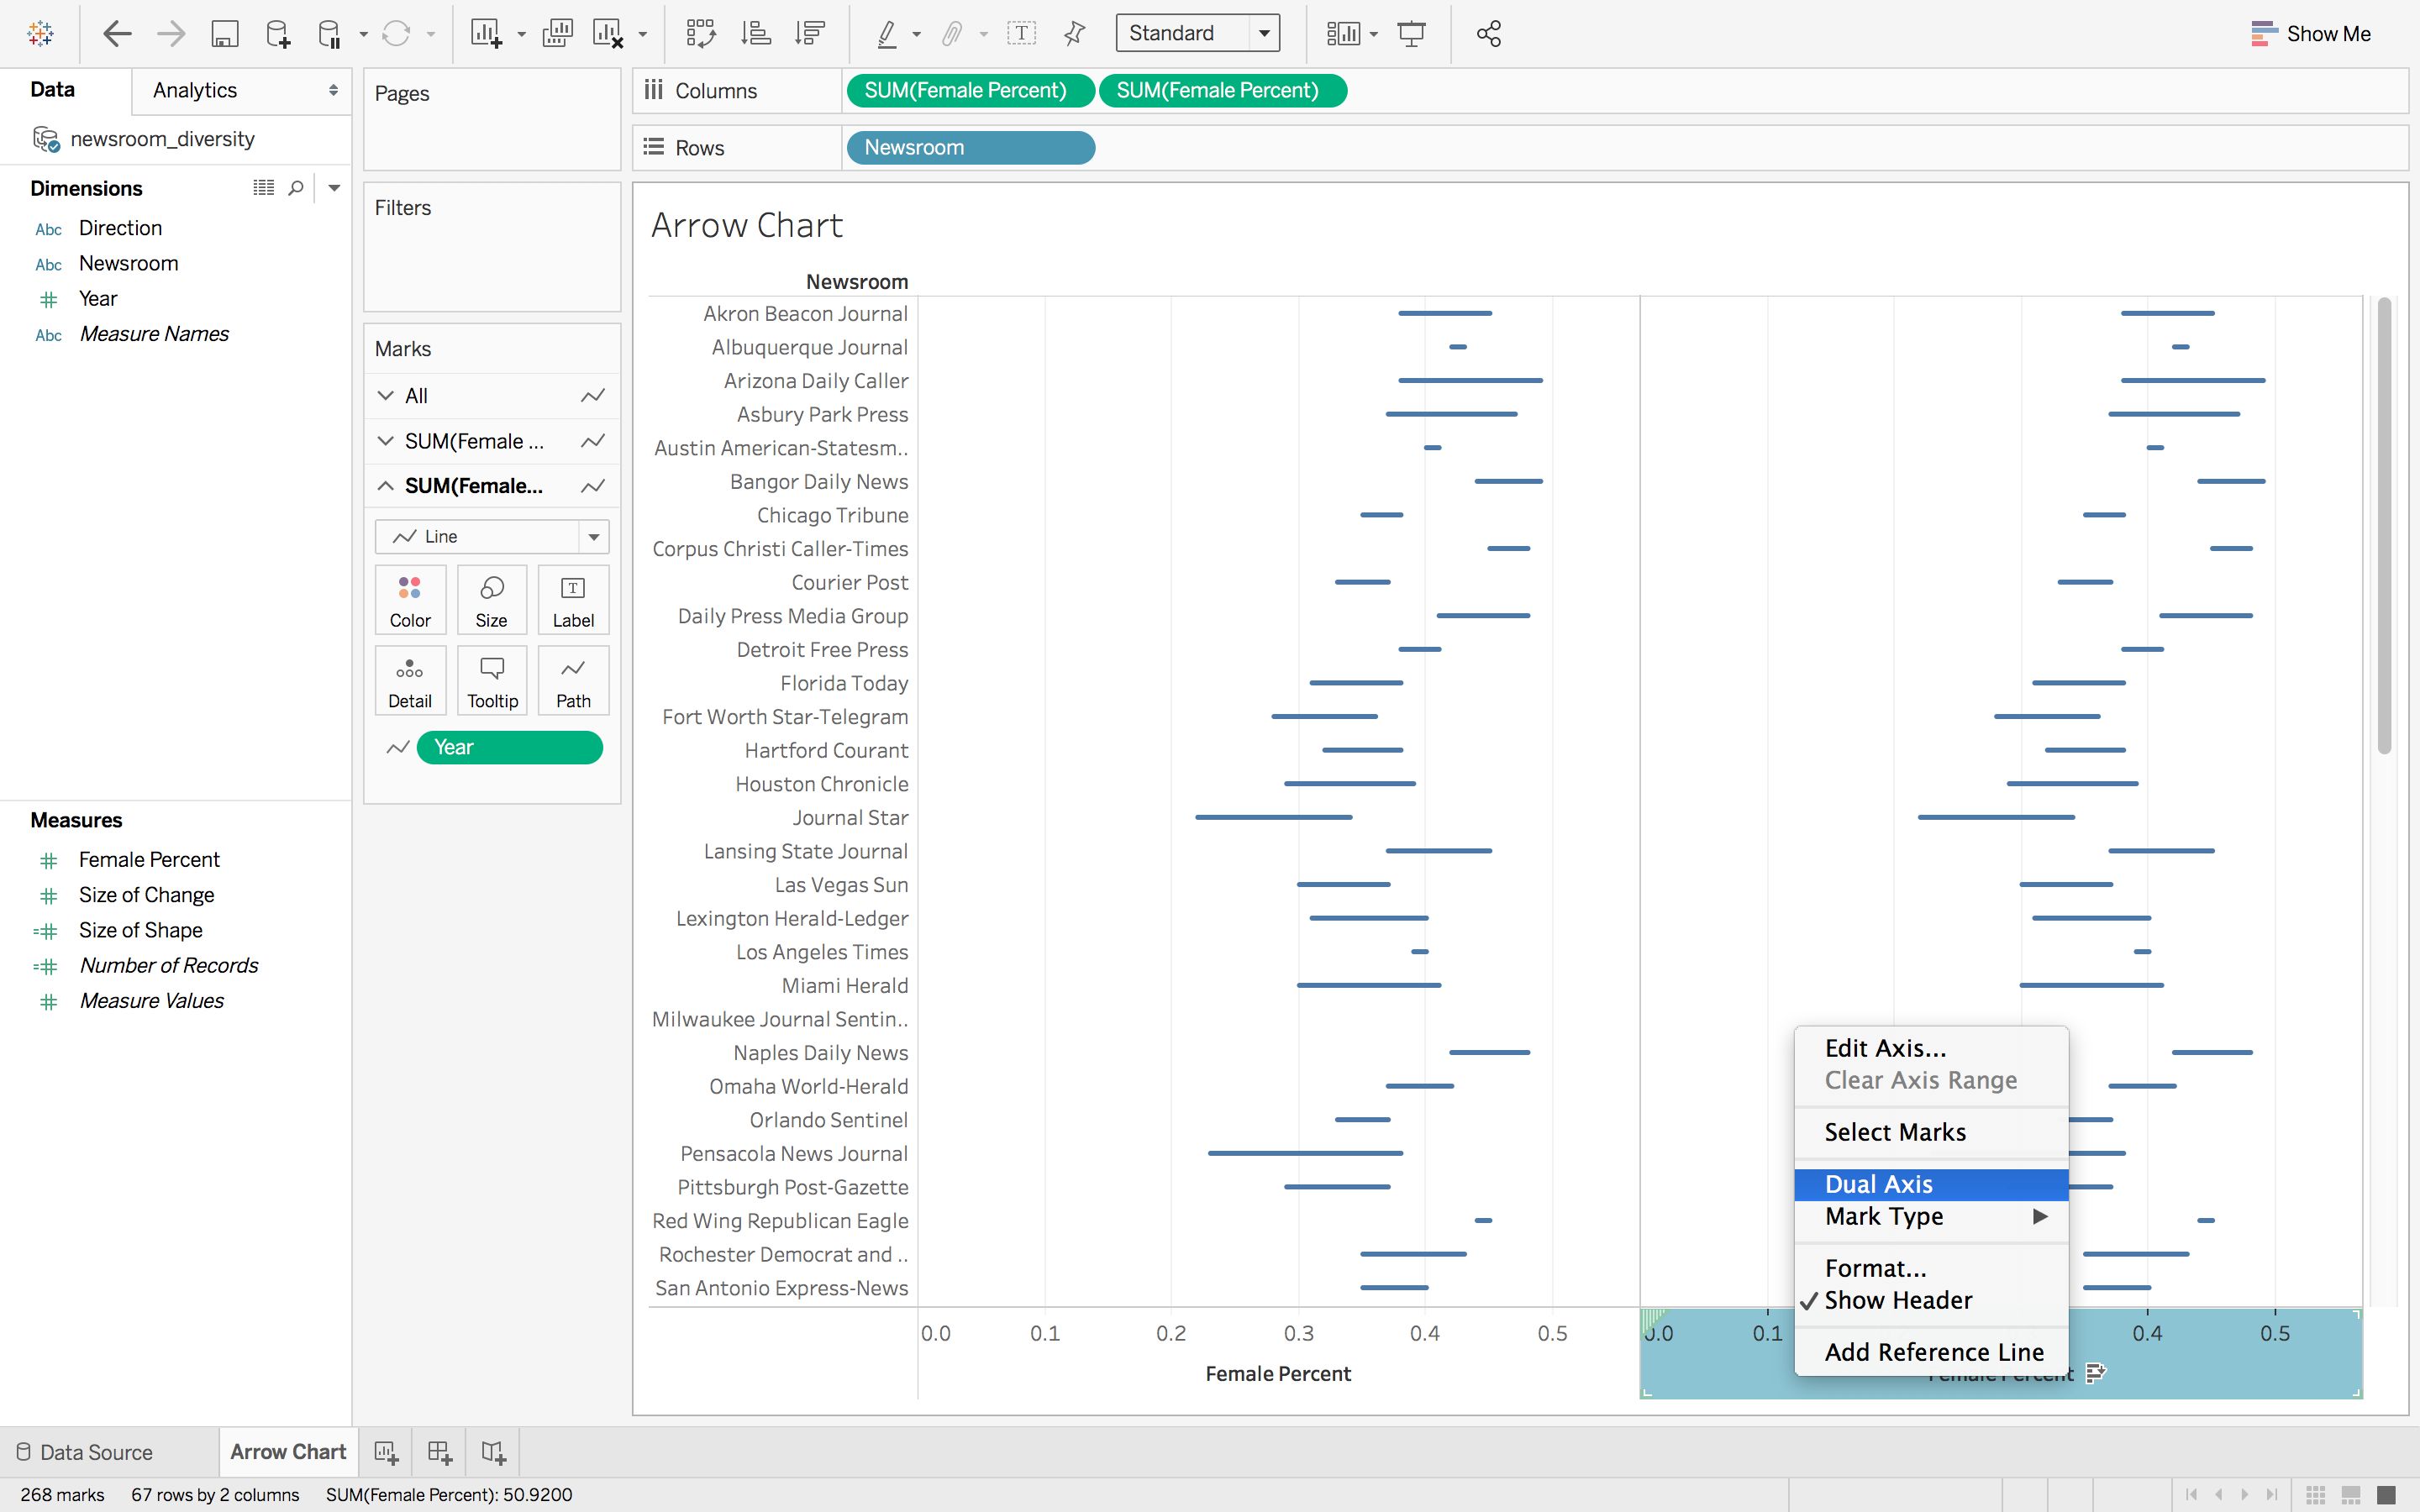Switch between Data and Analytics pane
2420x1512 pixels.
click(x=193, y=90)
